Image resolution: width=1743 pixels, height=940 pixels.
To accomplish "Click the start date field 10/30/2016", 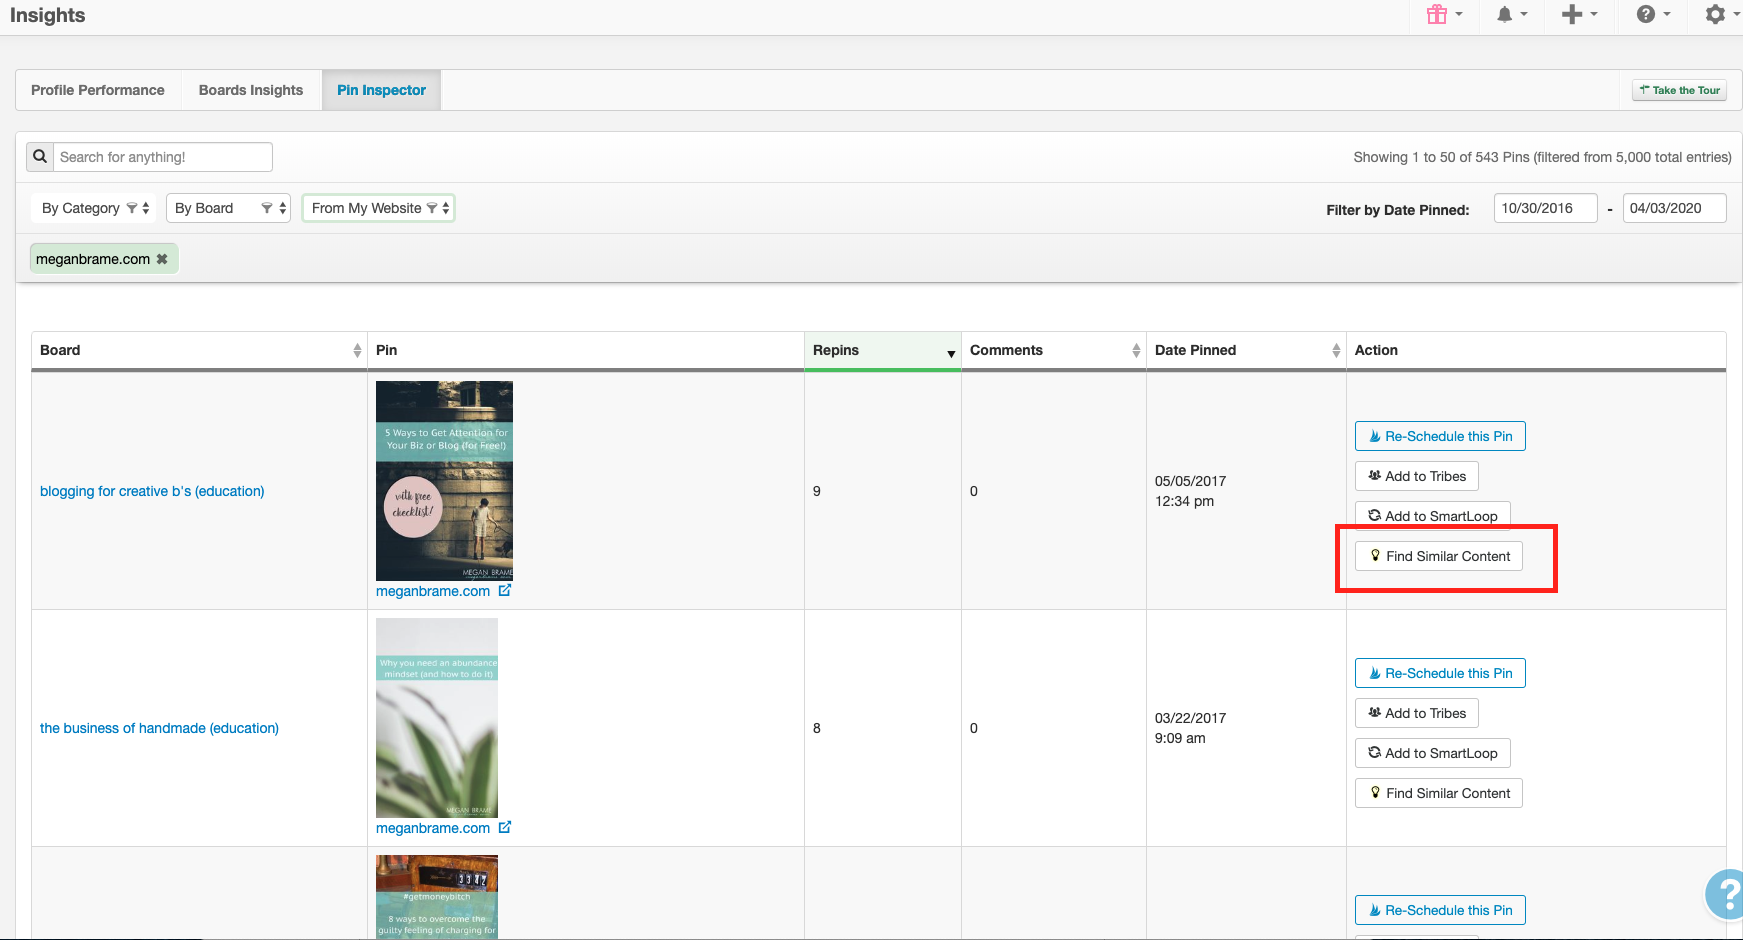I will [1545, 208].
